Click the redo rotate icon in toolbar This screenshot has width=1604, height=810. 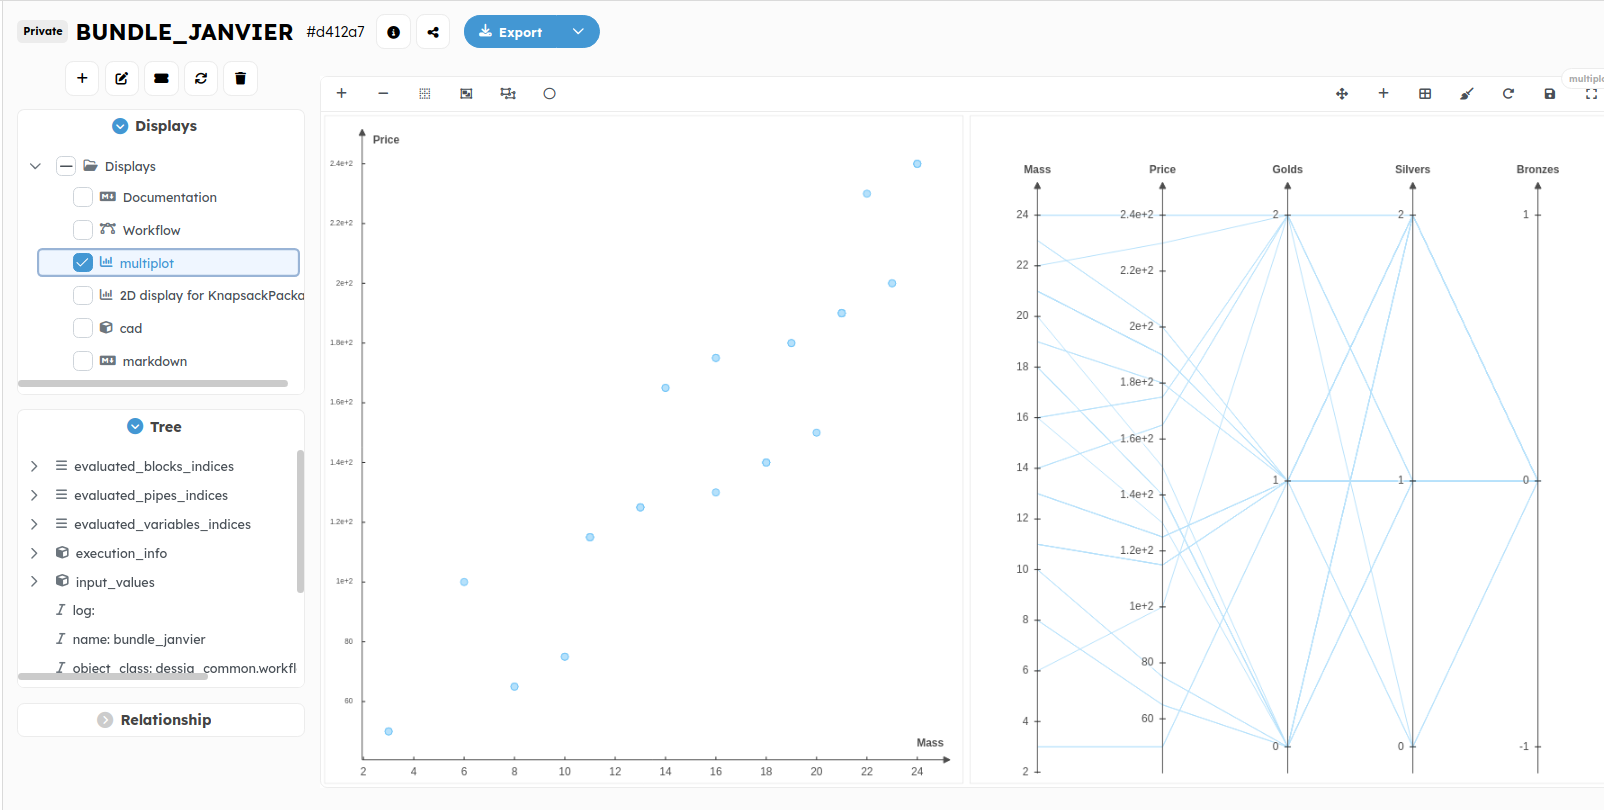[x=1508, y=93]
